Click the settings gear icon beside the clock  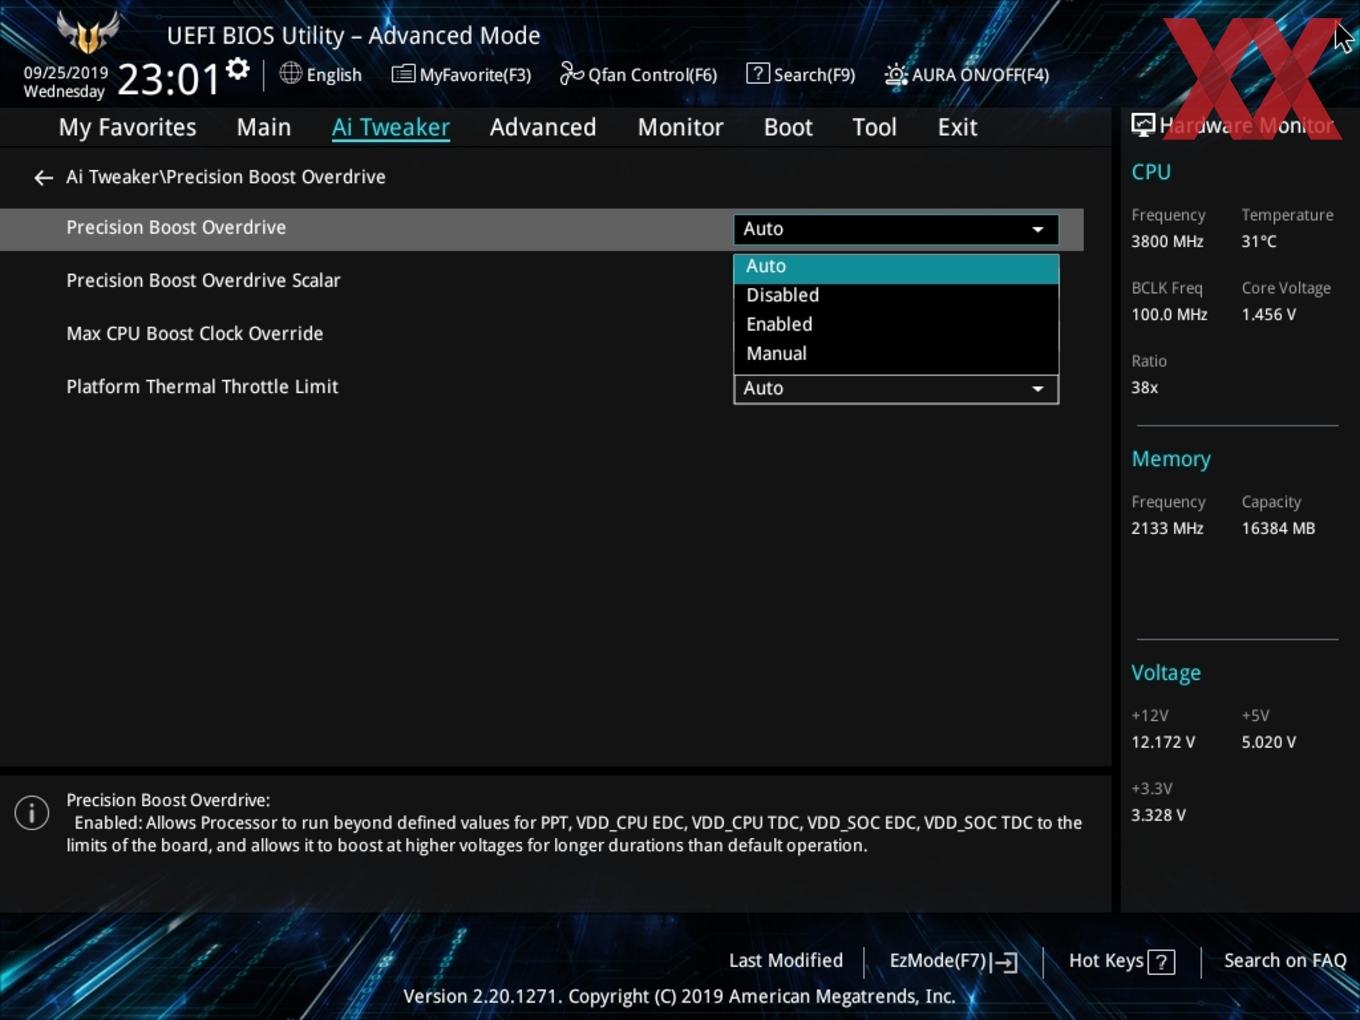(238, 70)
